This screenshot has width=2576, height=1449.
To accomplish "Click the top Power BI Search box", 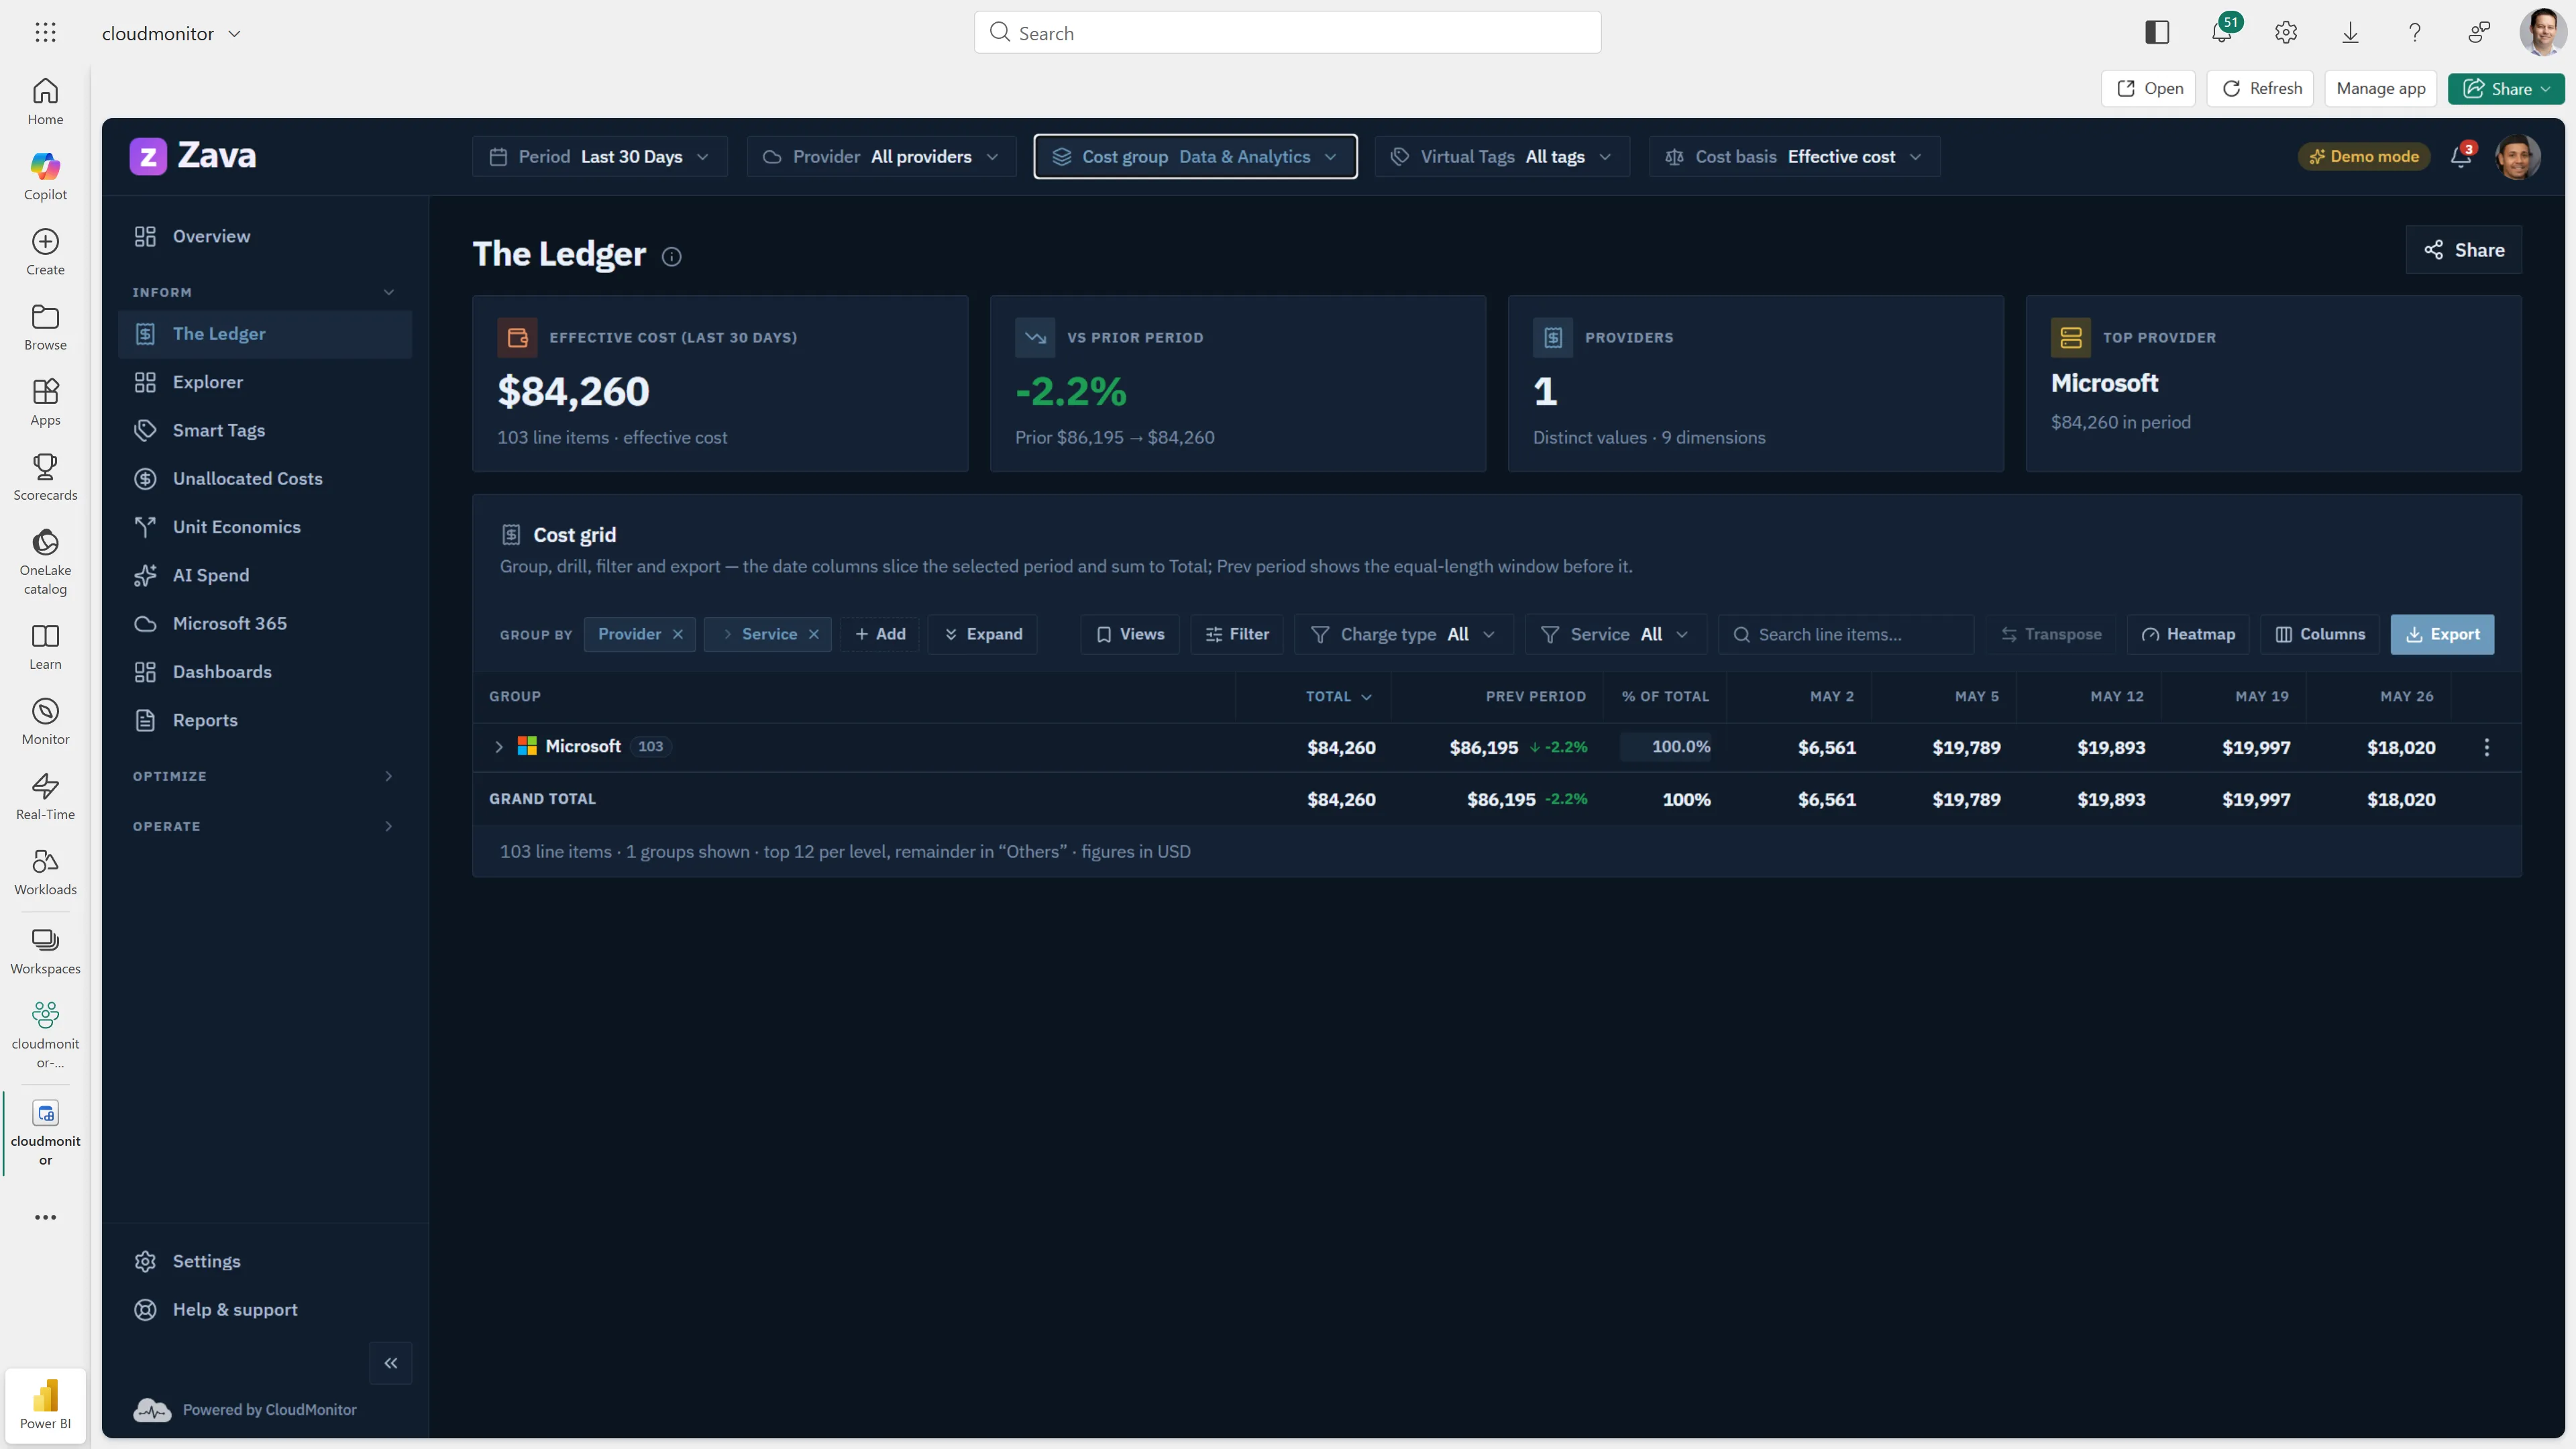I will (x=1287, y=33).
